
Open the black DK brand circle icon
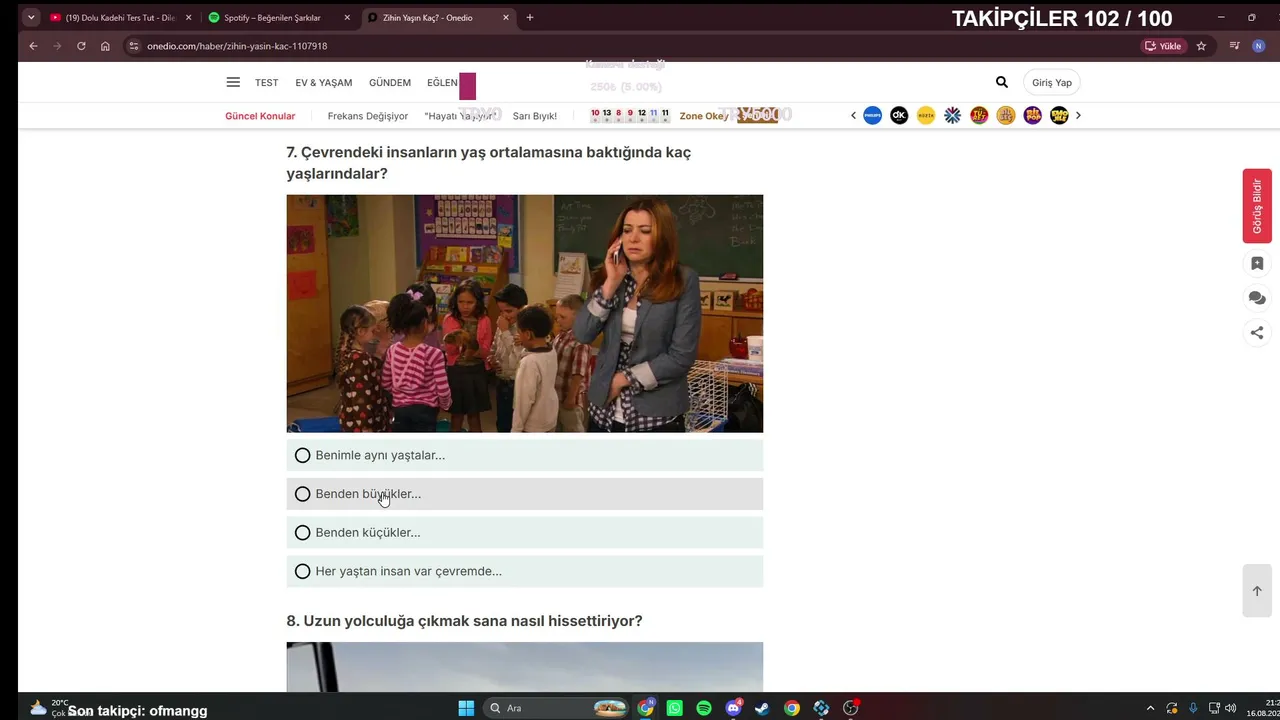click(x=899, y=115)
